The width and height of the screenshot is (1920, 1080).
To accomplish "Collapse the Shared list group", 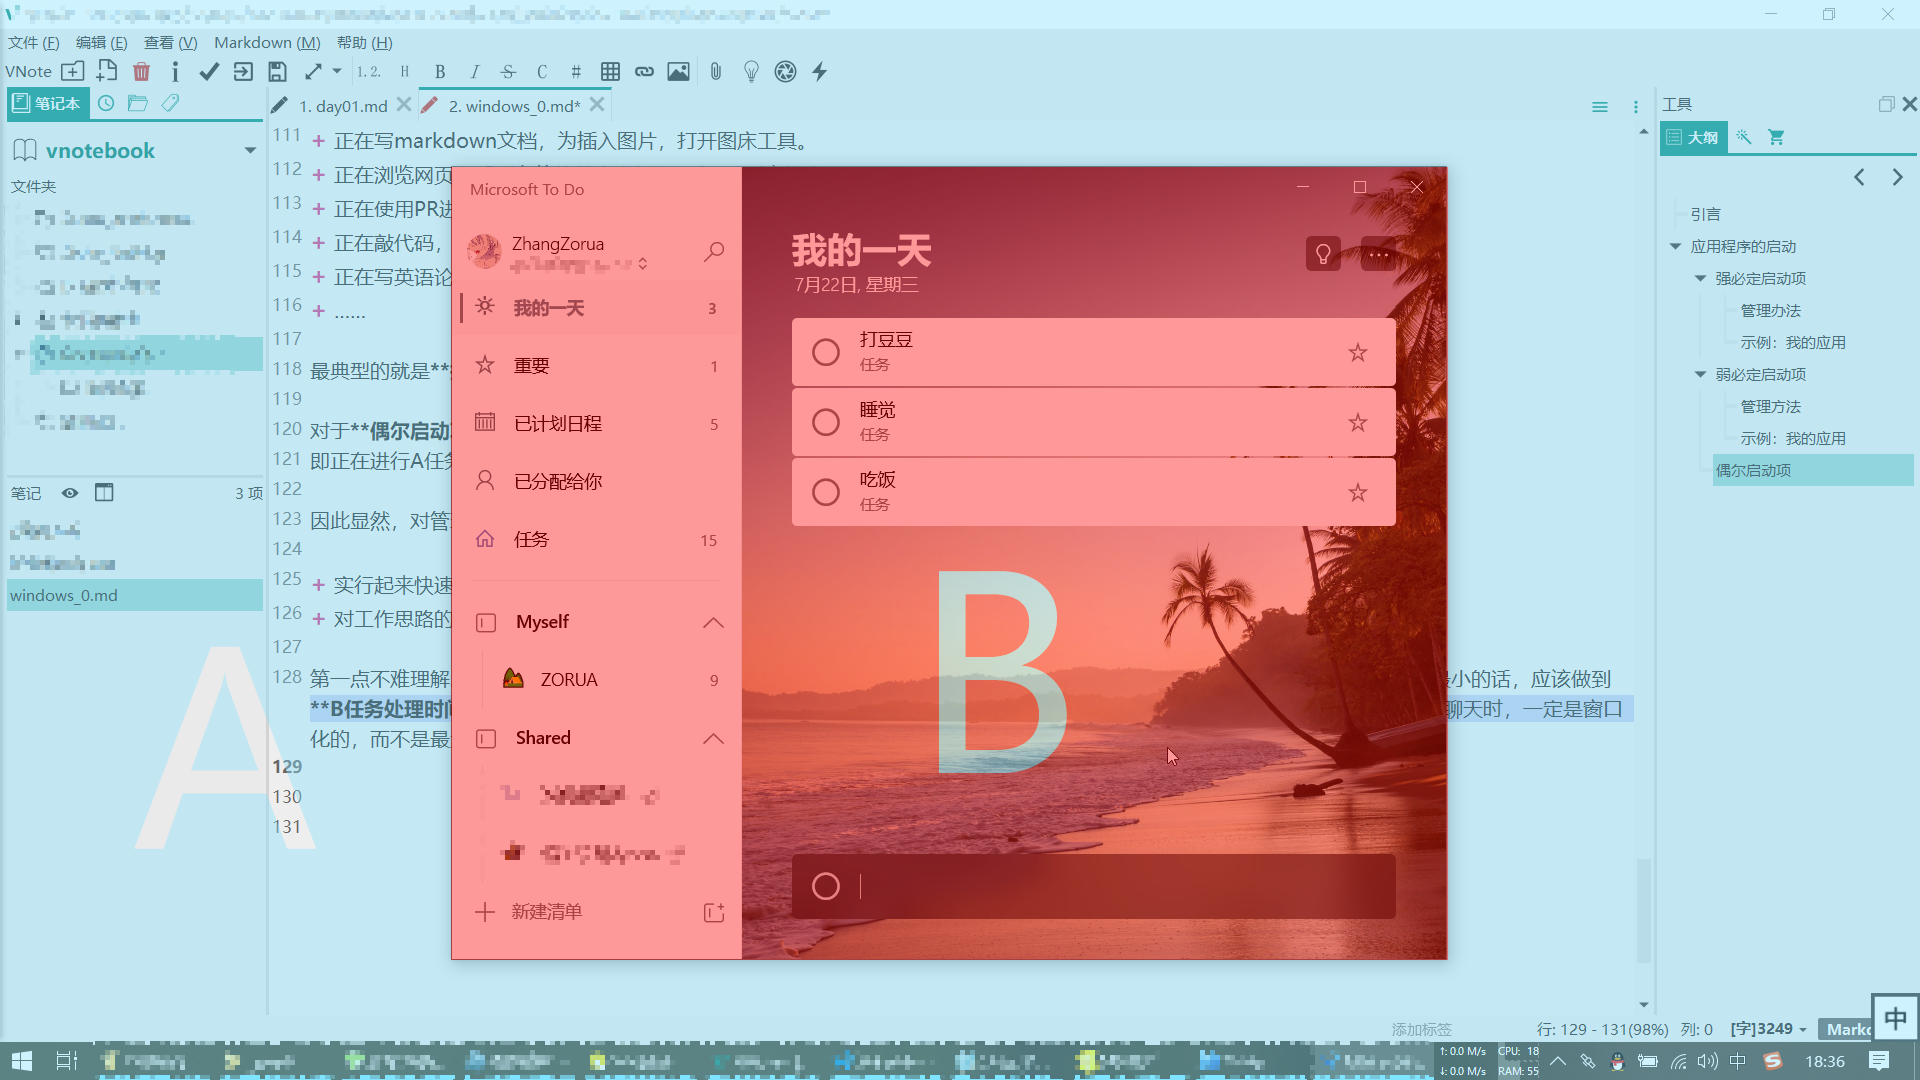I will 713,738.
